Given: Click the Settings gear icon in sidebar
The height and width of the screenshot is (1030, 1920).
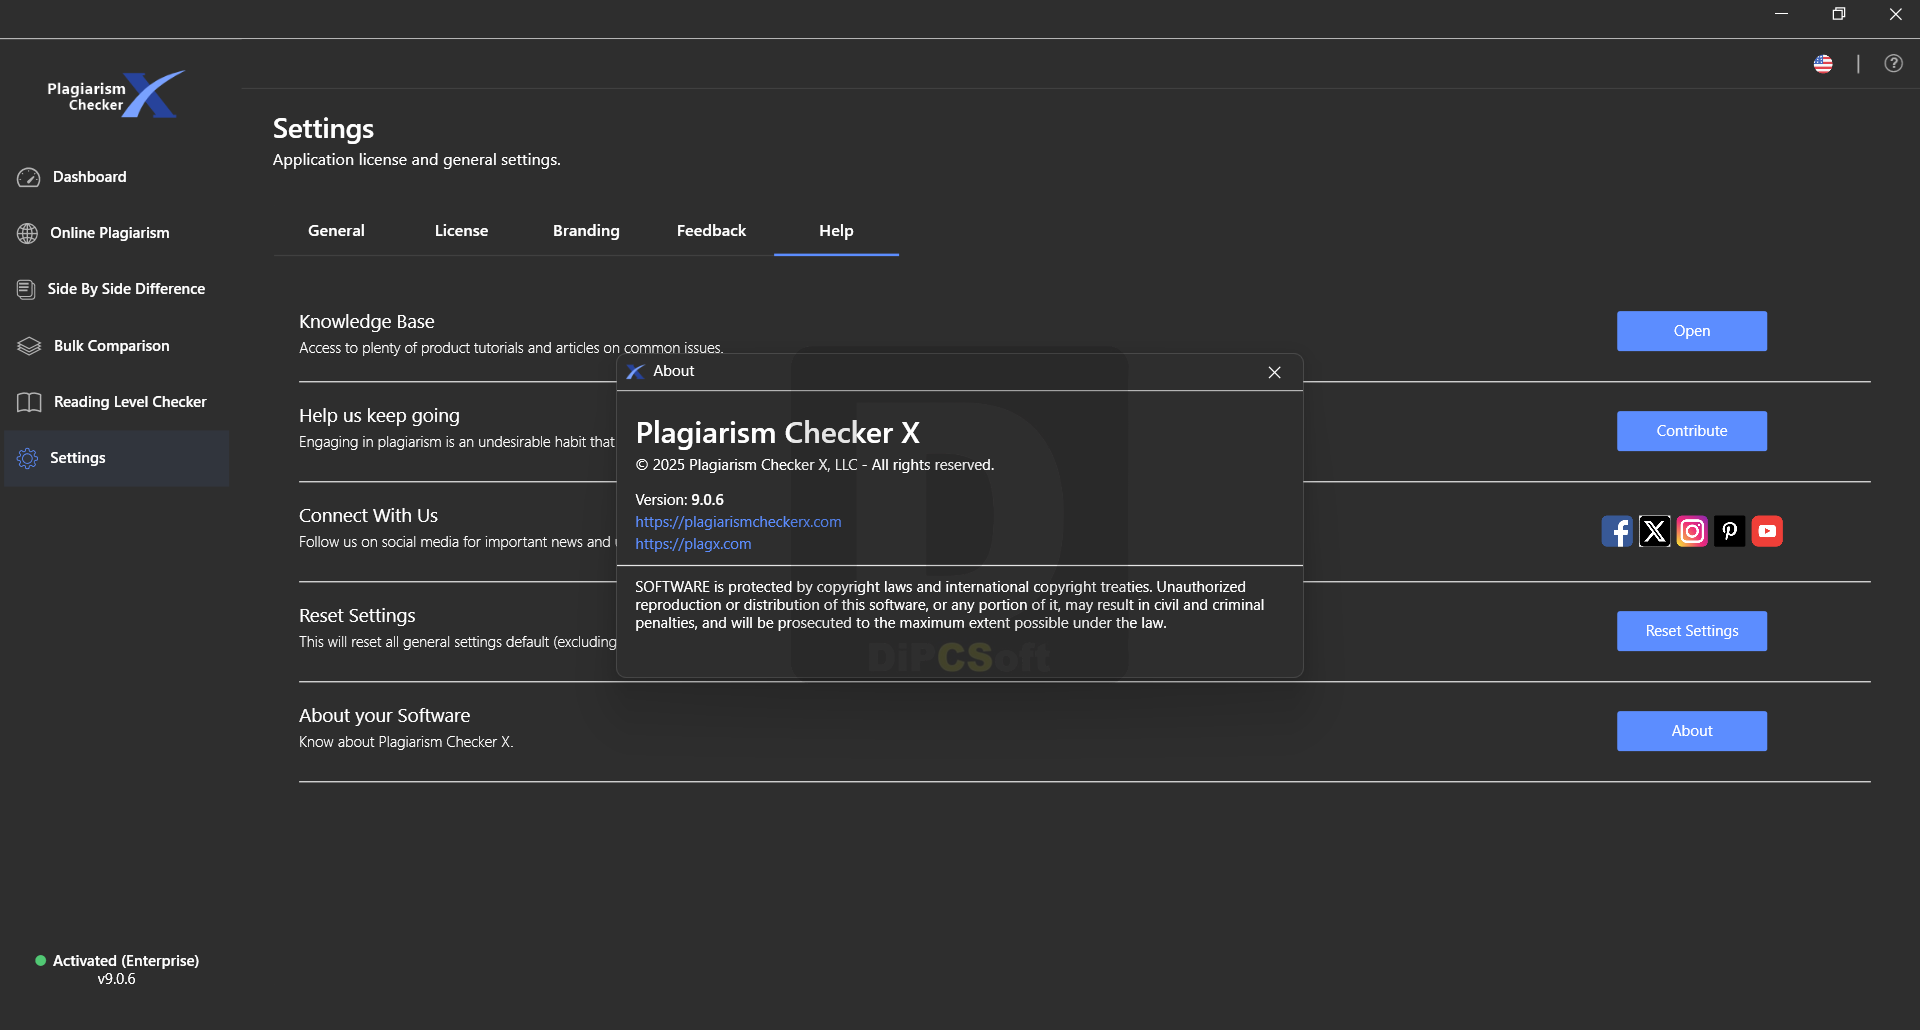Looking at the screenshot, I should click(x=28, y=458).
